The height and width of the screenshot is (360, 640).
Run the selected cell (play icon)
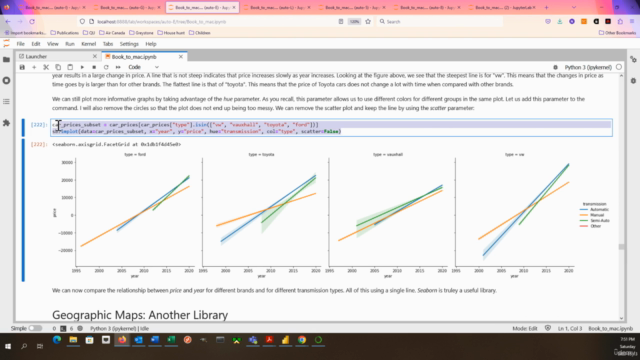[82, 67]
